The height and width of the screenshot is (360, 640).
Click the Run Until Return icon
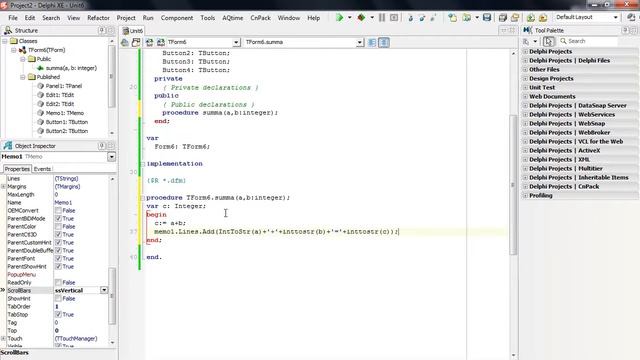point(433,18)
